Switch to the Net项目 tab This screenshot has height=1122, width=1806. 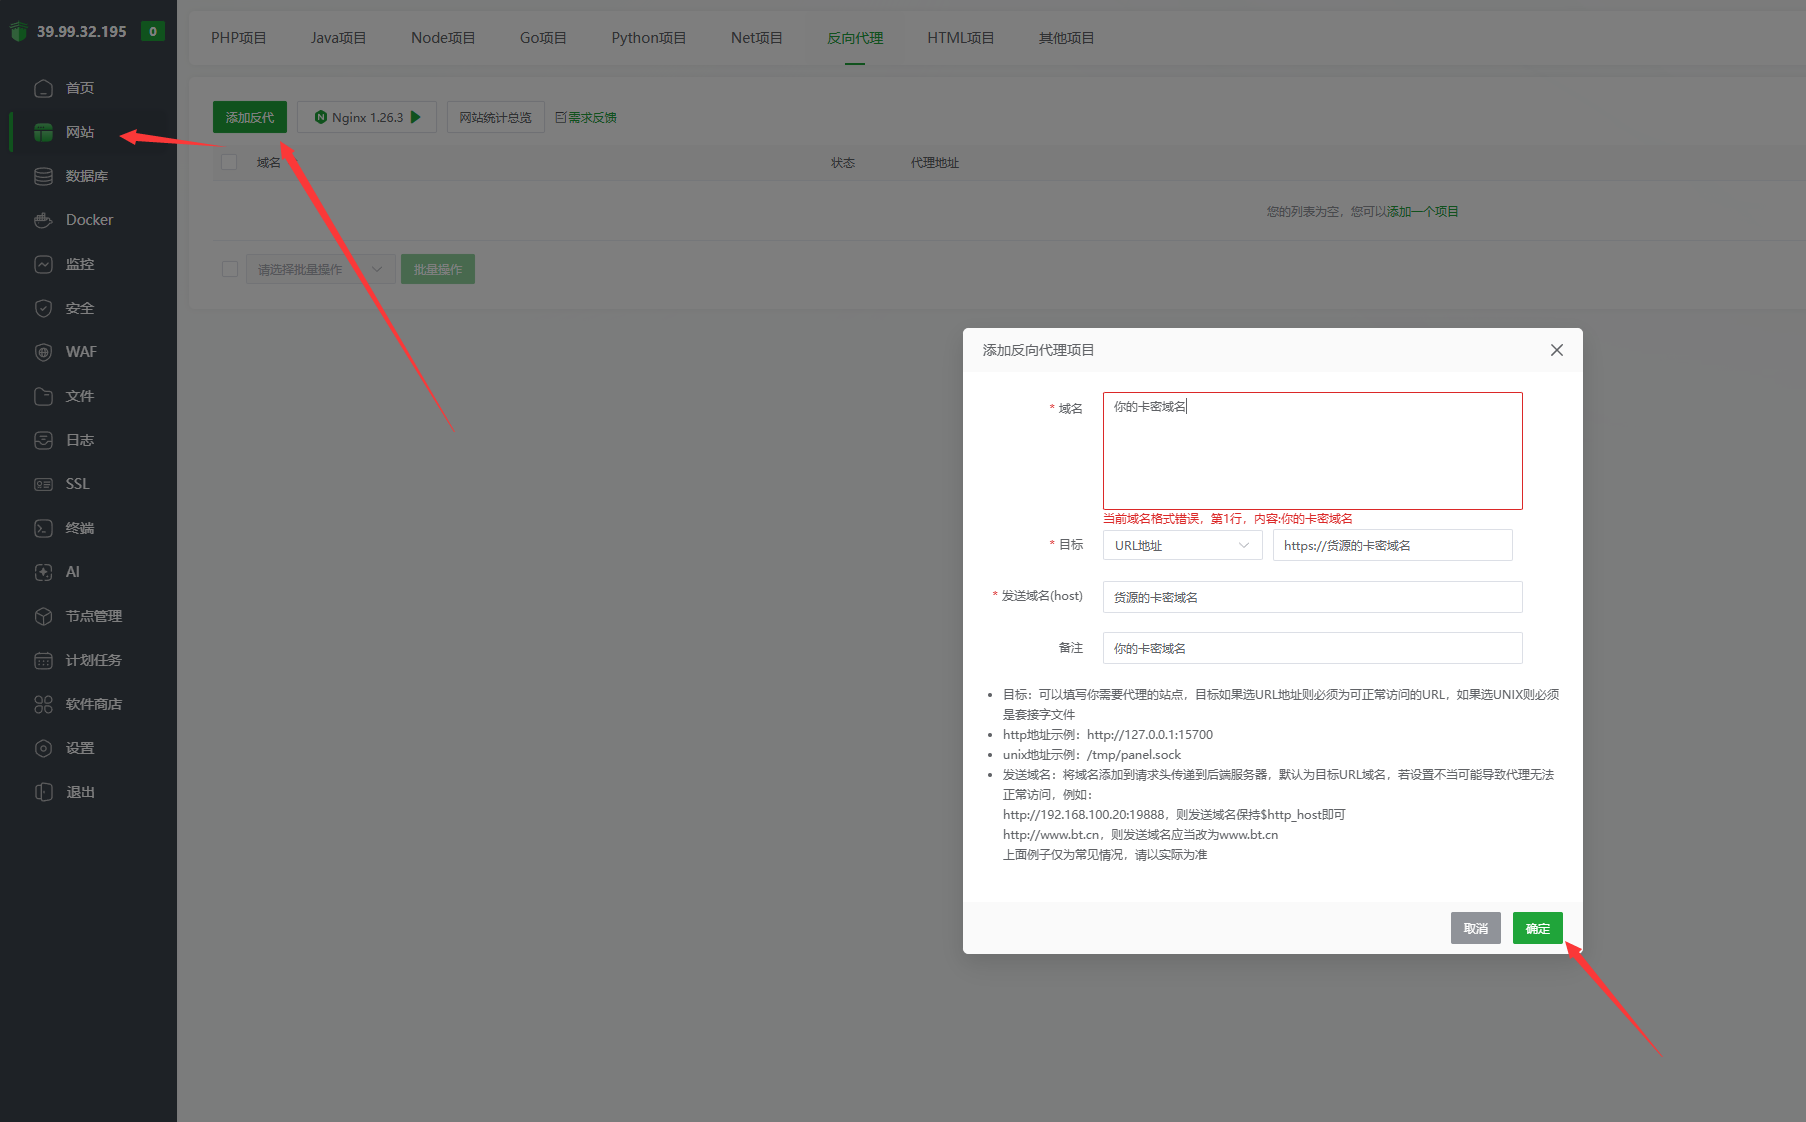pyautogui.click(x=756, y=38)
